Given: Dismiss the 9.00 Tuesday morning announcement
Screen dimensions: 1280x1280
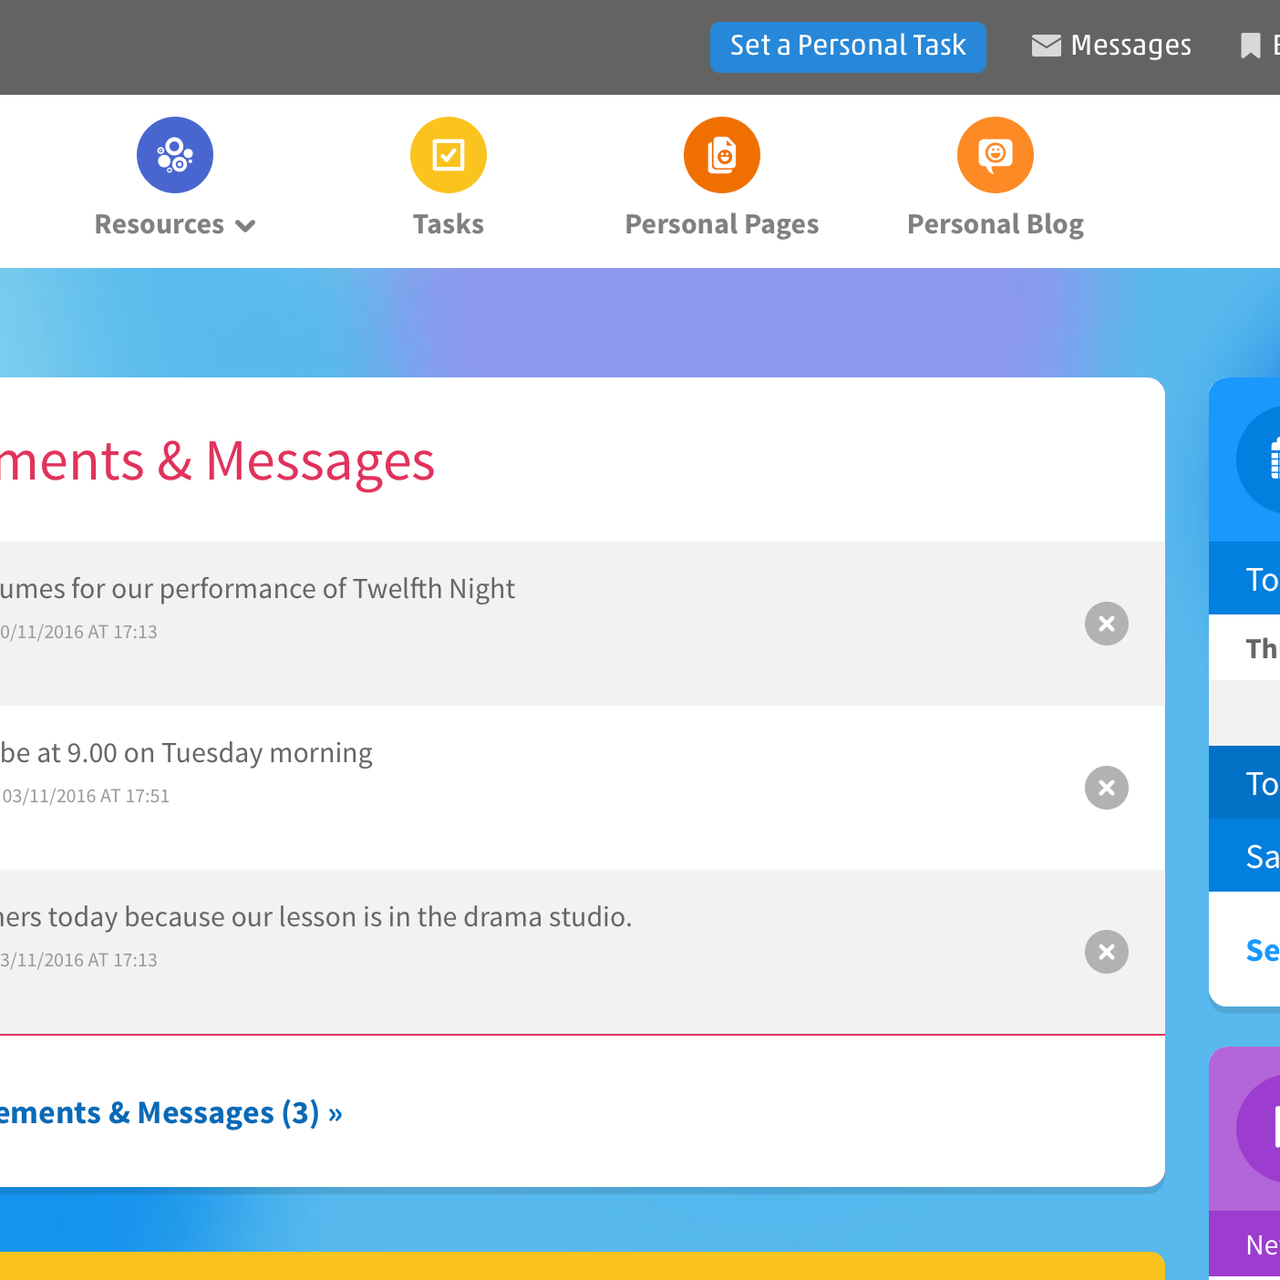Looking at the screenshot, I should tap(1106, 787).
